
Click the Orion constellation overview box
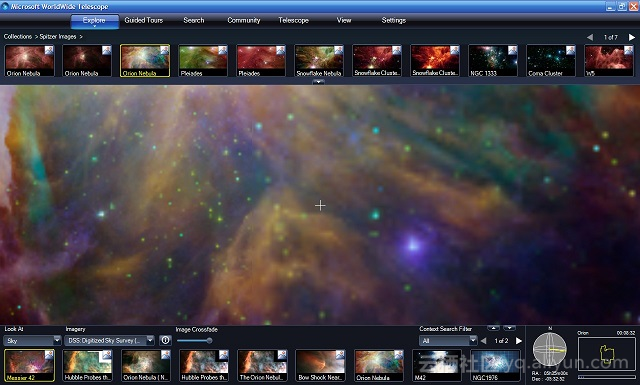pyautogui.click(x=607, y=354)
